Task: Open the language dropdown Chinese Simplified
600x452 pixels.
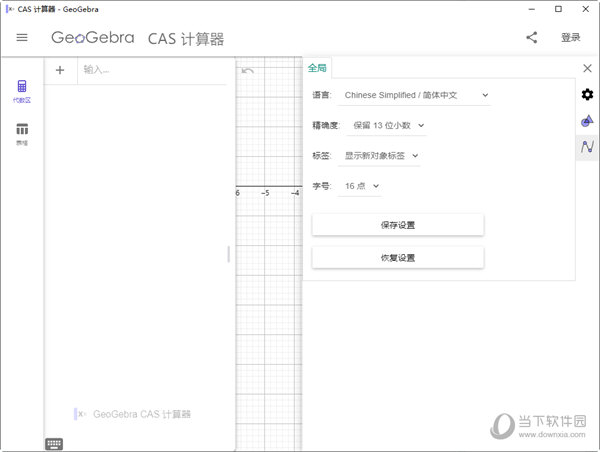Action: pos(414,95)
